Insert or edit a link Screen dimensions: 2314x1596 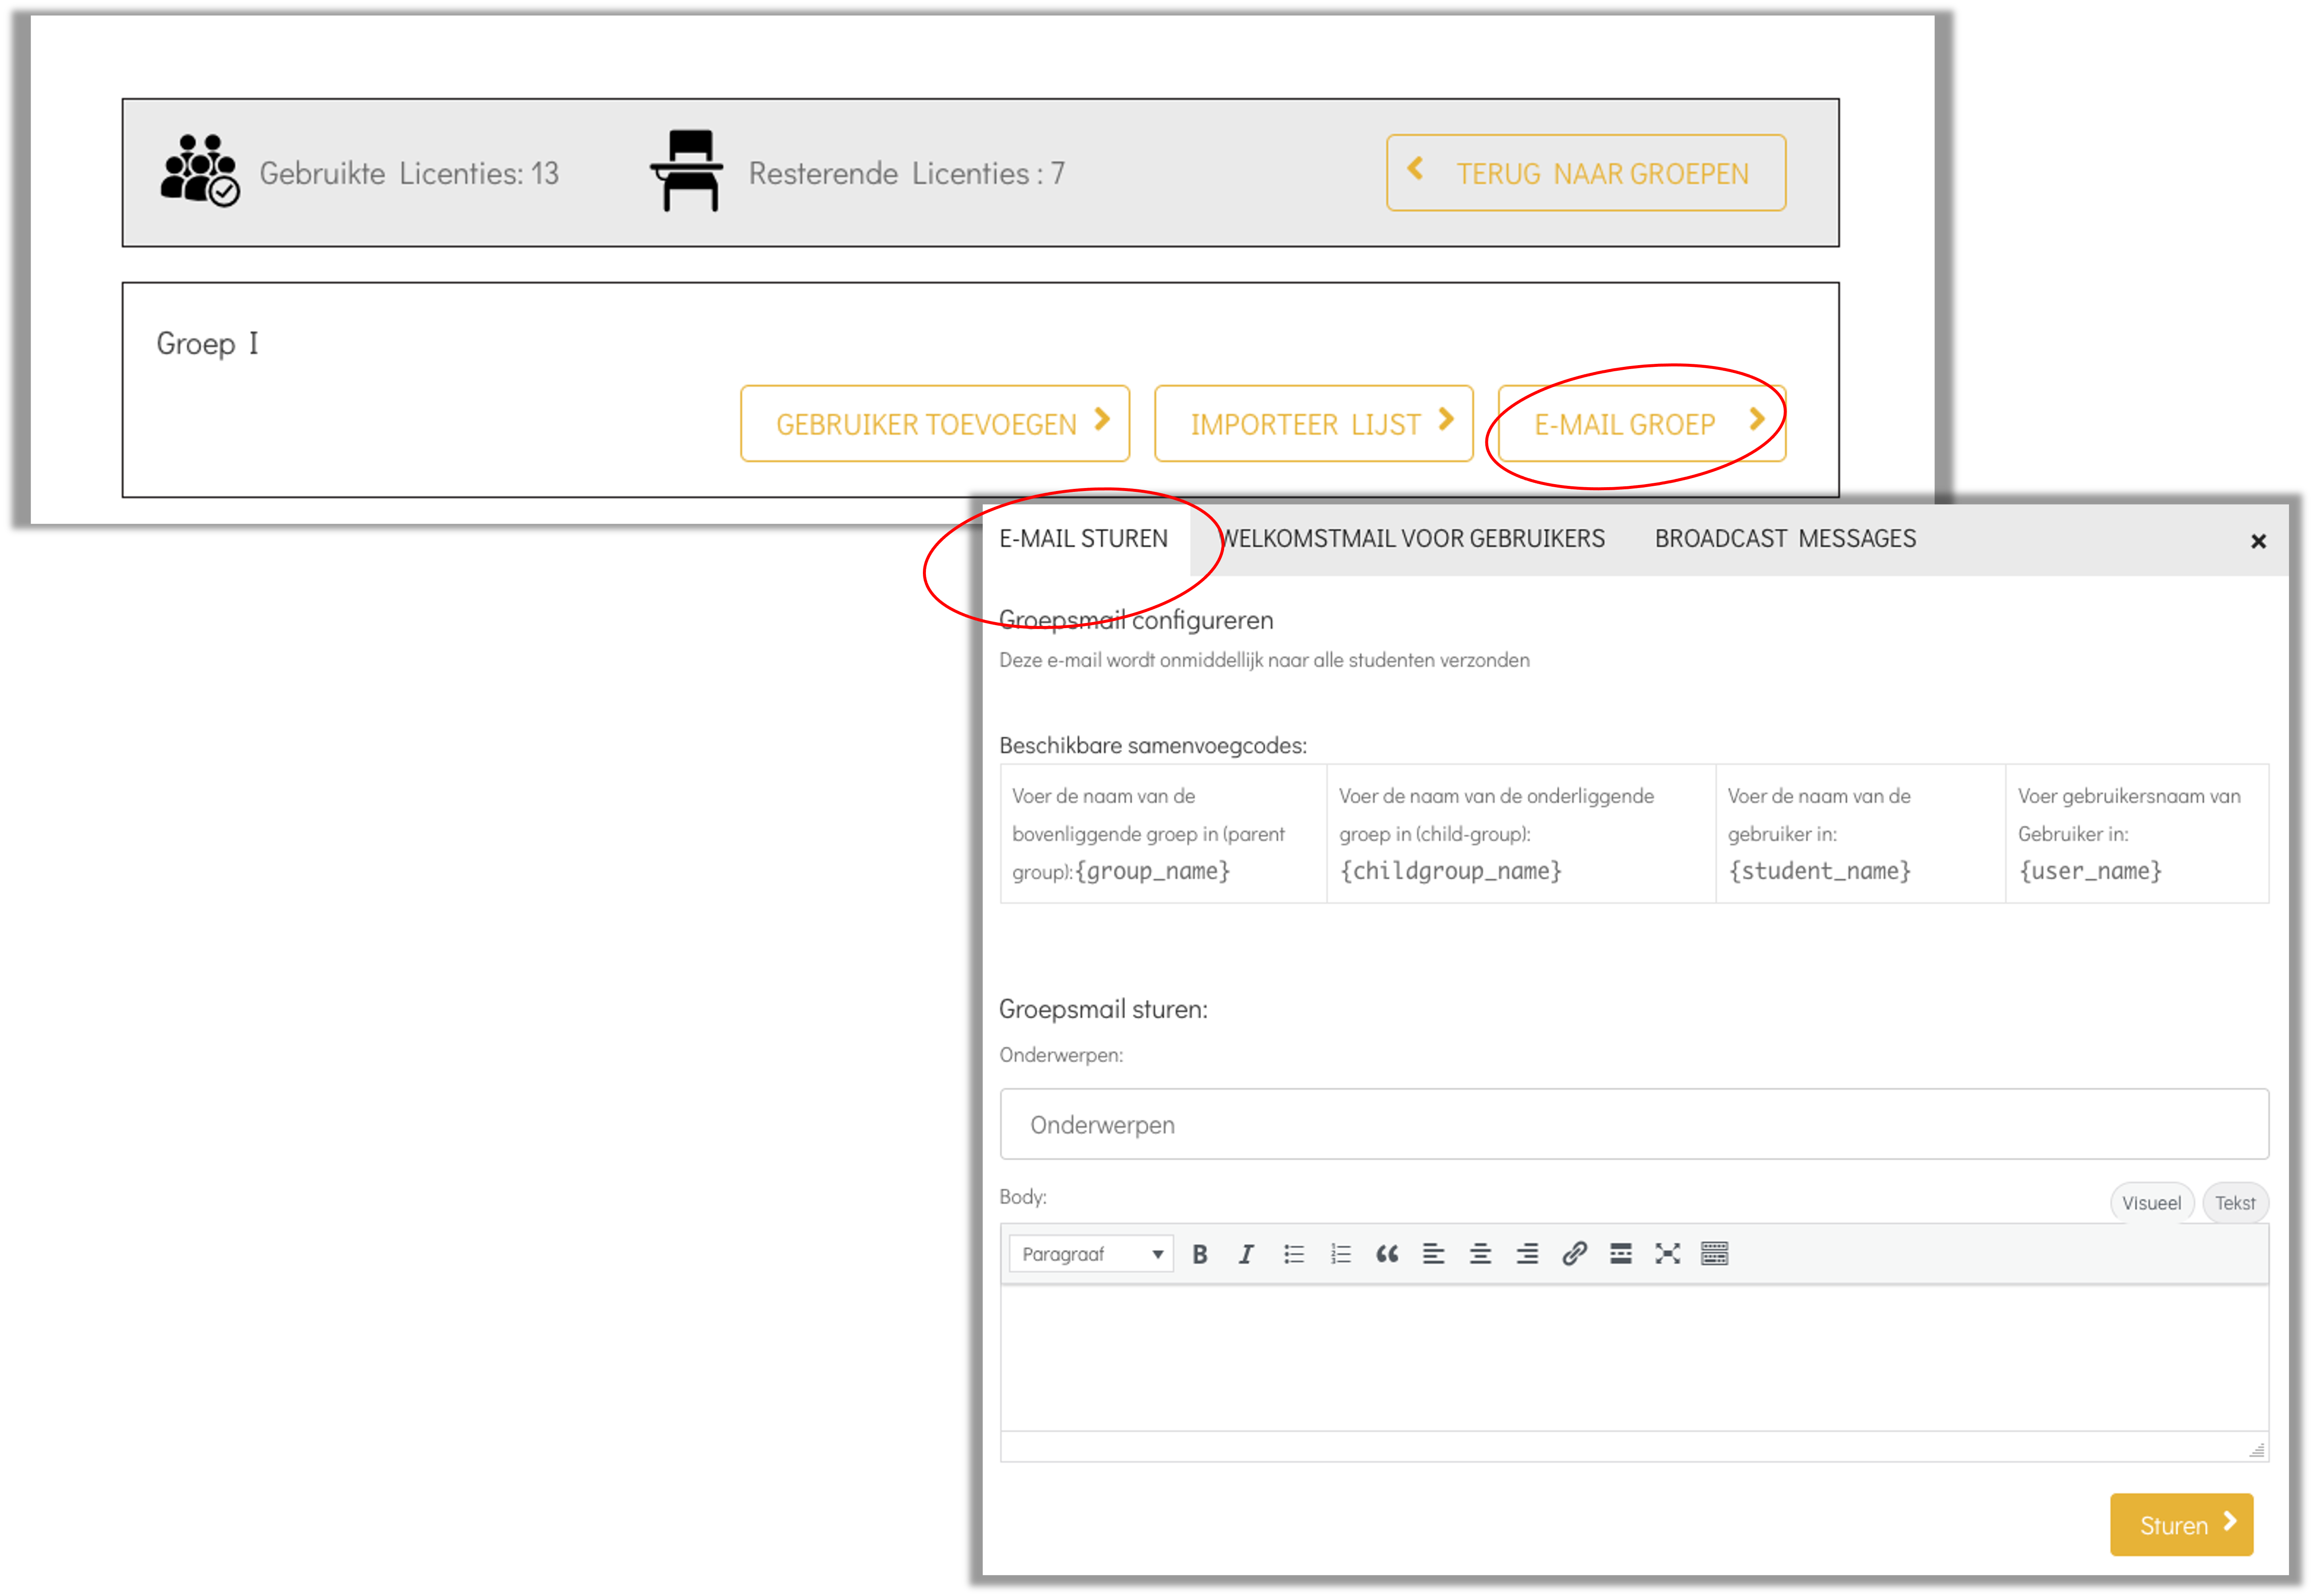point(1574,1254)
